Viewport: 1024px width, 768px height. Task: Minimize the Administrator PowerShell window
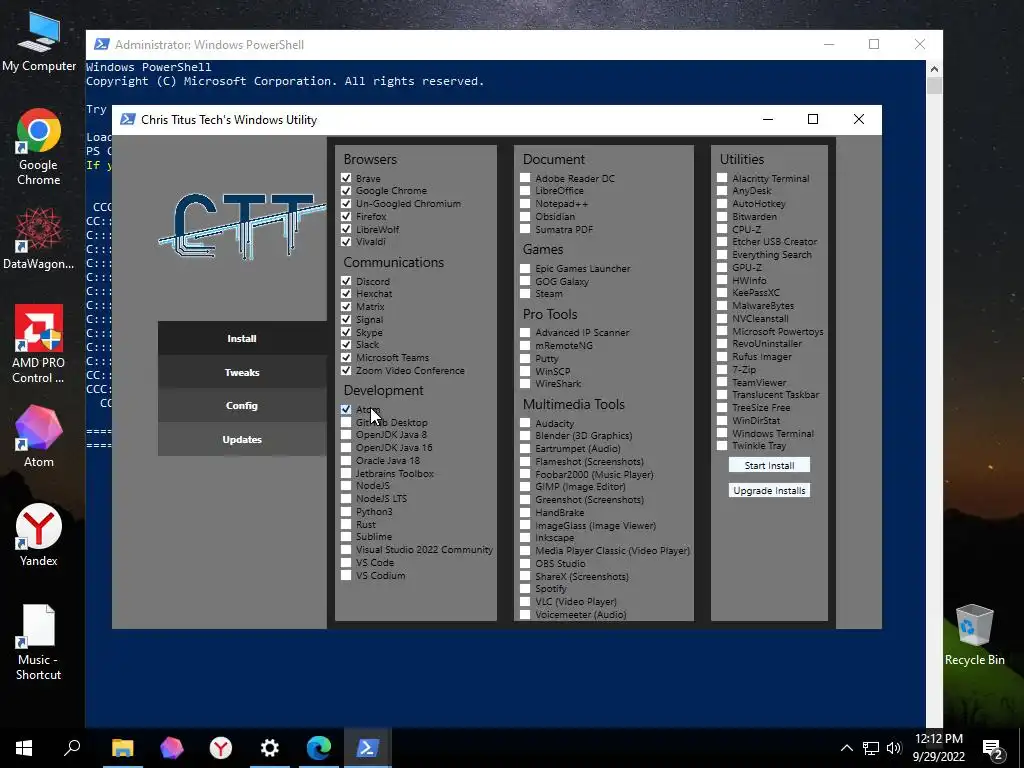[829, 44]
